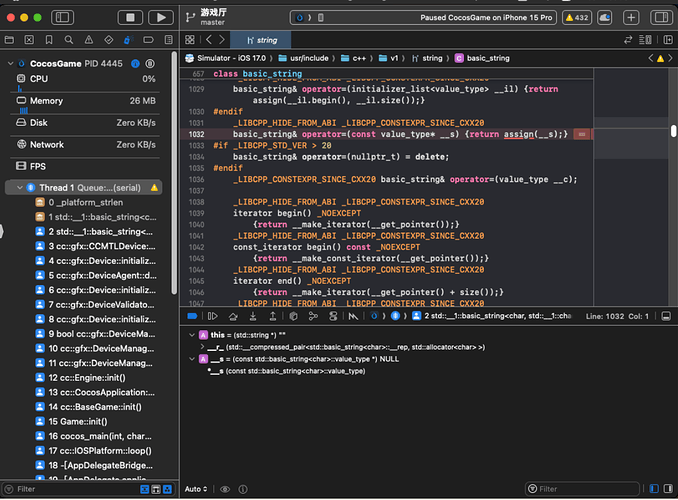Open the Debug Memory Graph button
This screenshot has width=678, height=500.
pyautogui.click(x=313, y=316)
